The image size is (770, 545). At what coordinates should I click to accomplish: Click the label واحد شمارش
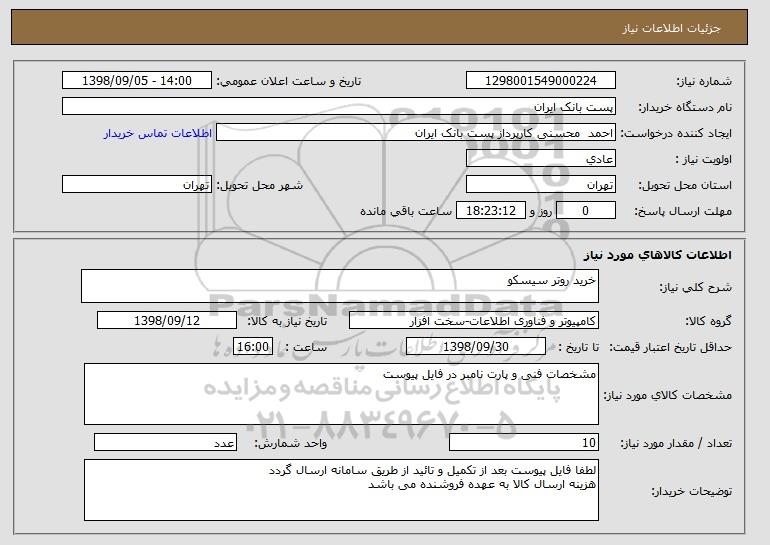[291, 443]
